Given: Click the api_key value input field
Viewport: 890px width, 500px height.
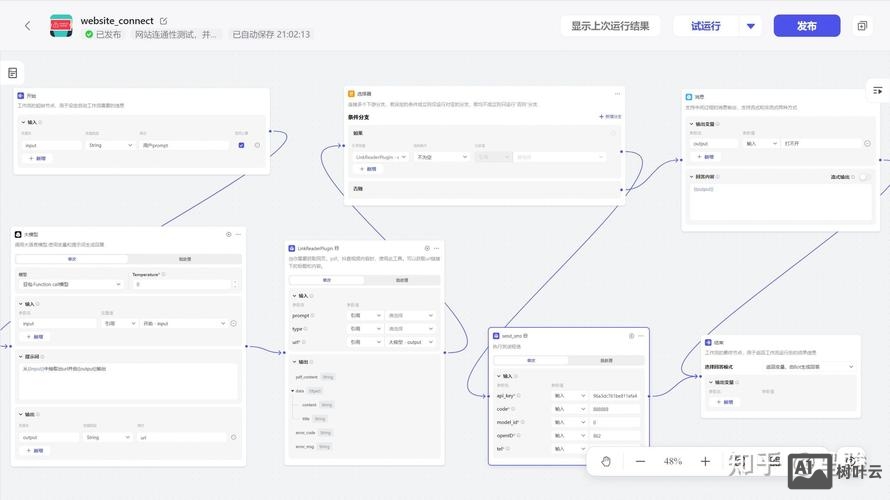Looking at the screenshot, I should tap(615, 396).
